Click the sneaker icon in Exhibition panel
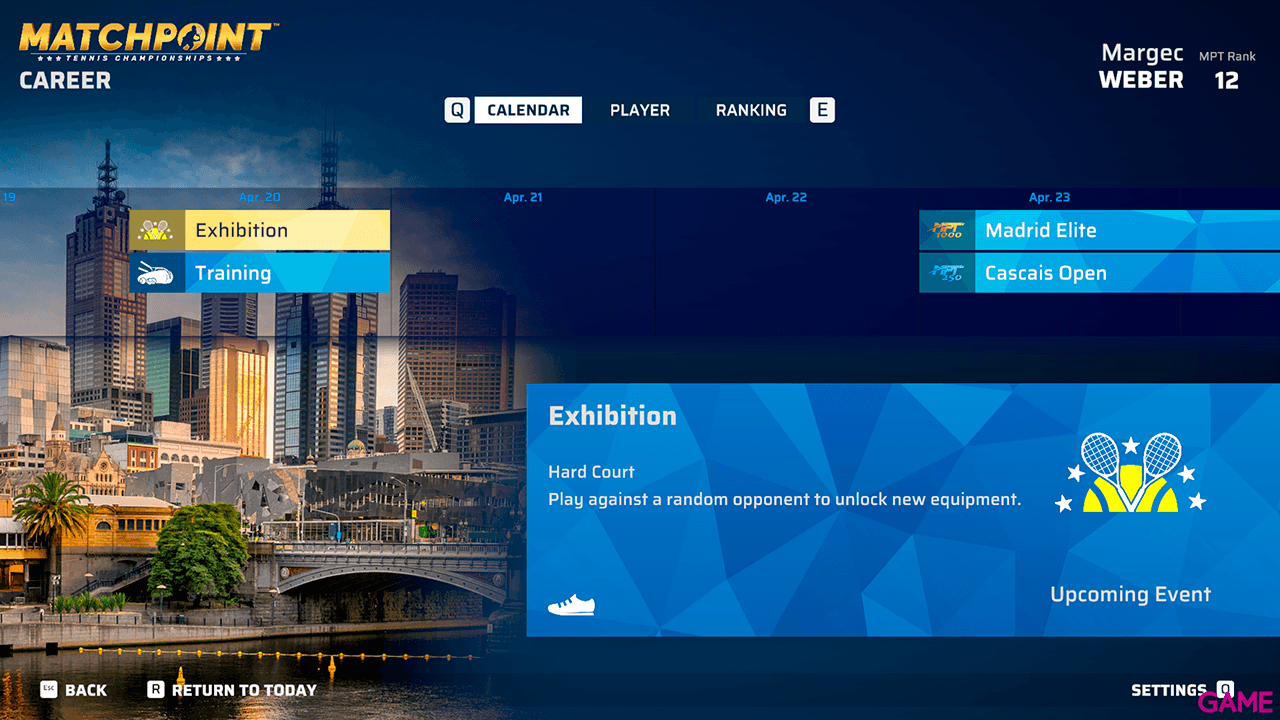The height and width of the screenshot is (720, 1280). 571,605
